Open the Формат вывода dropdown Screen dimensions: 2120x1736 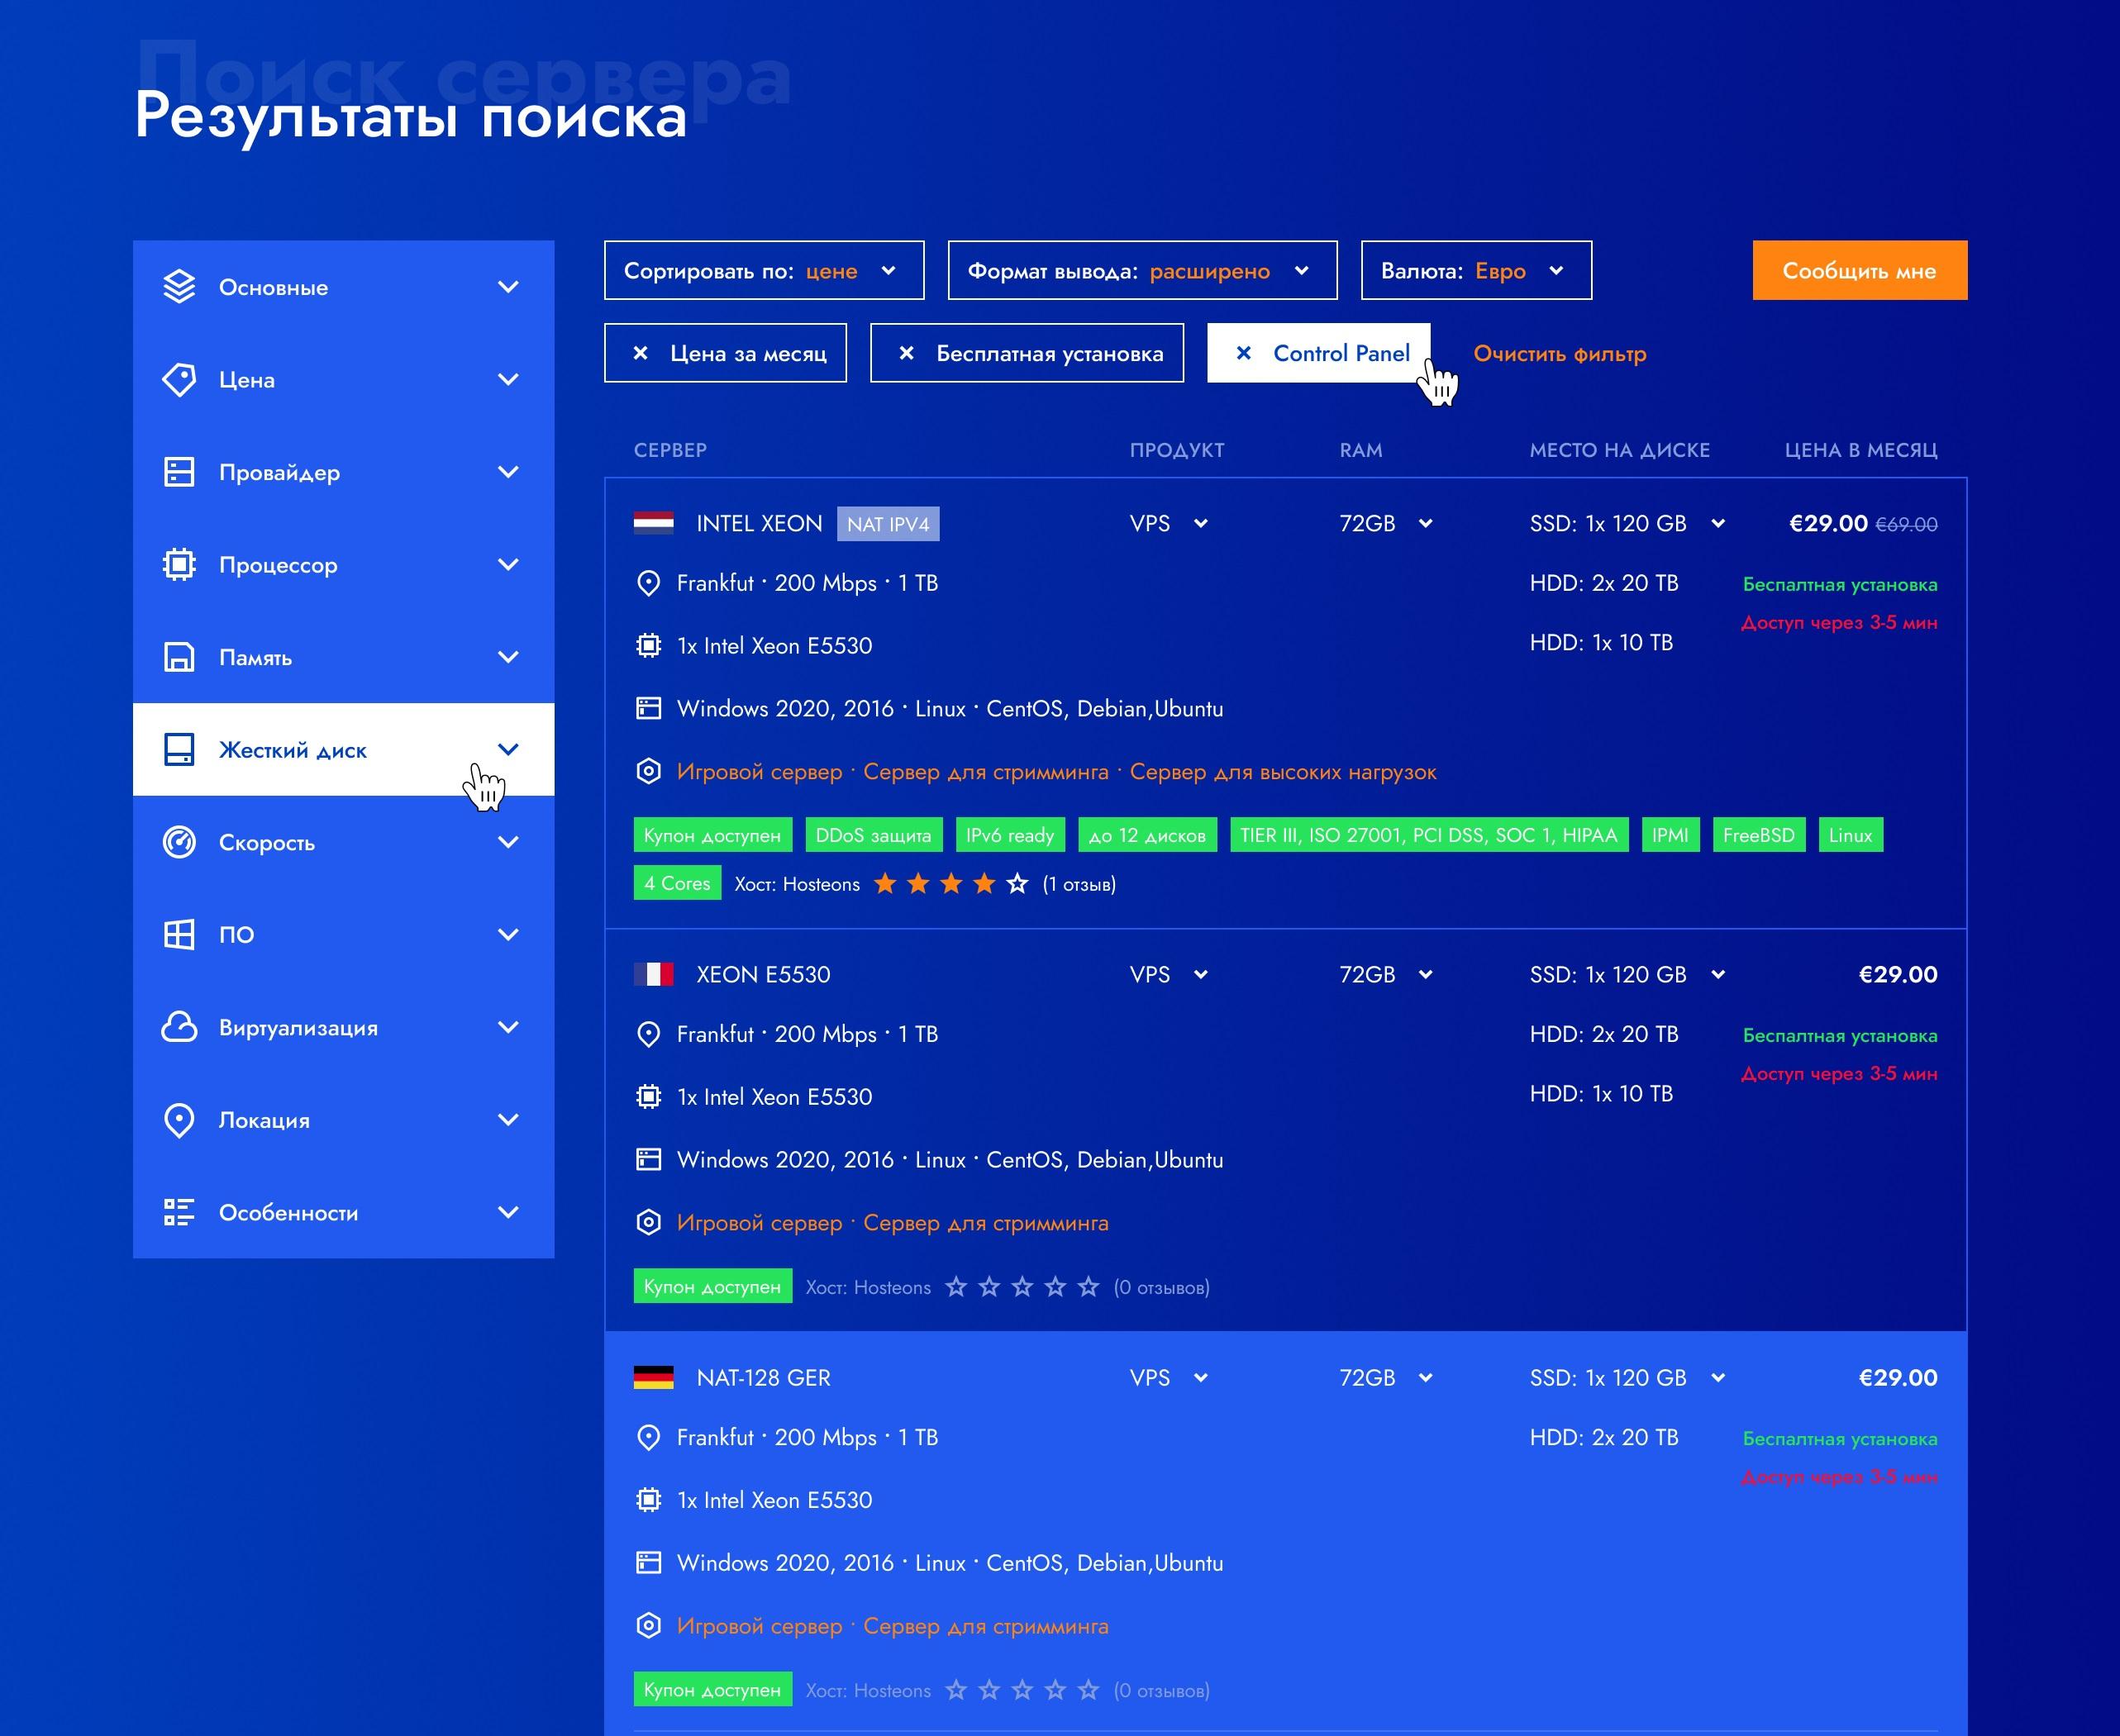tap(1142, 270)
